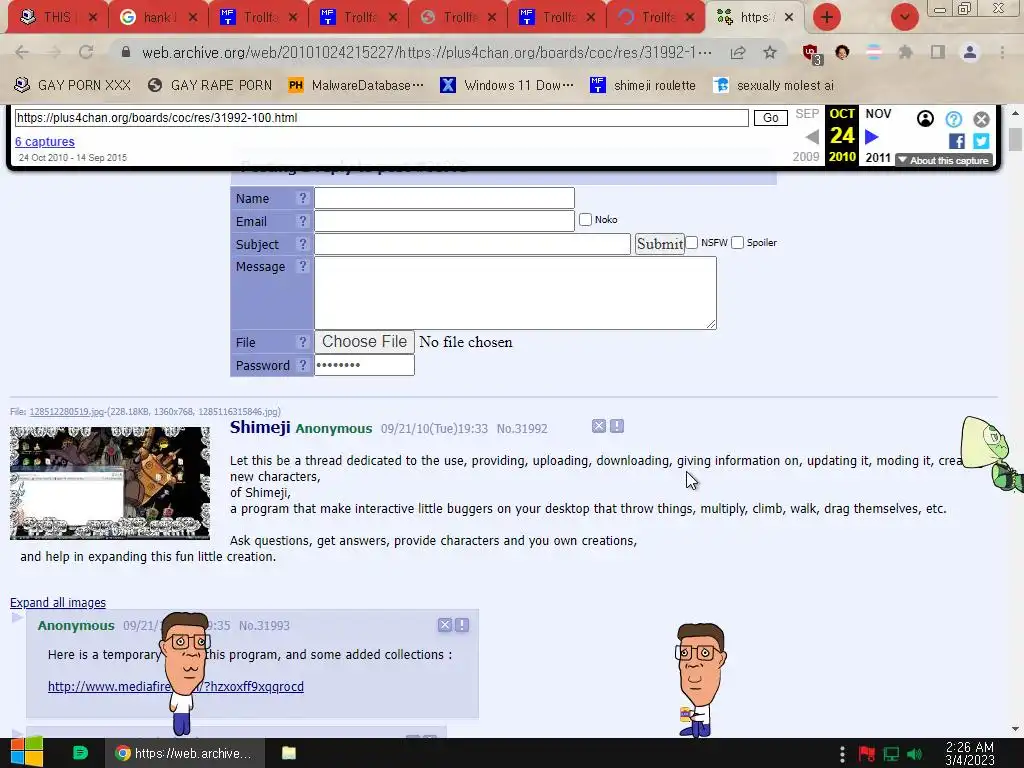Open the tab search chevron dropdown
1024x768 pixels.
(x=904, y=17)
